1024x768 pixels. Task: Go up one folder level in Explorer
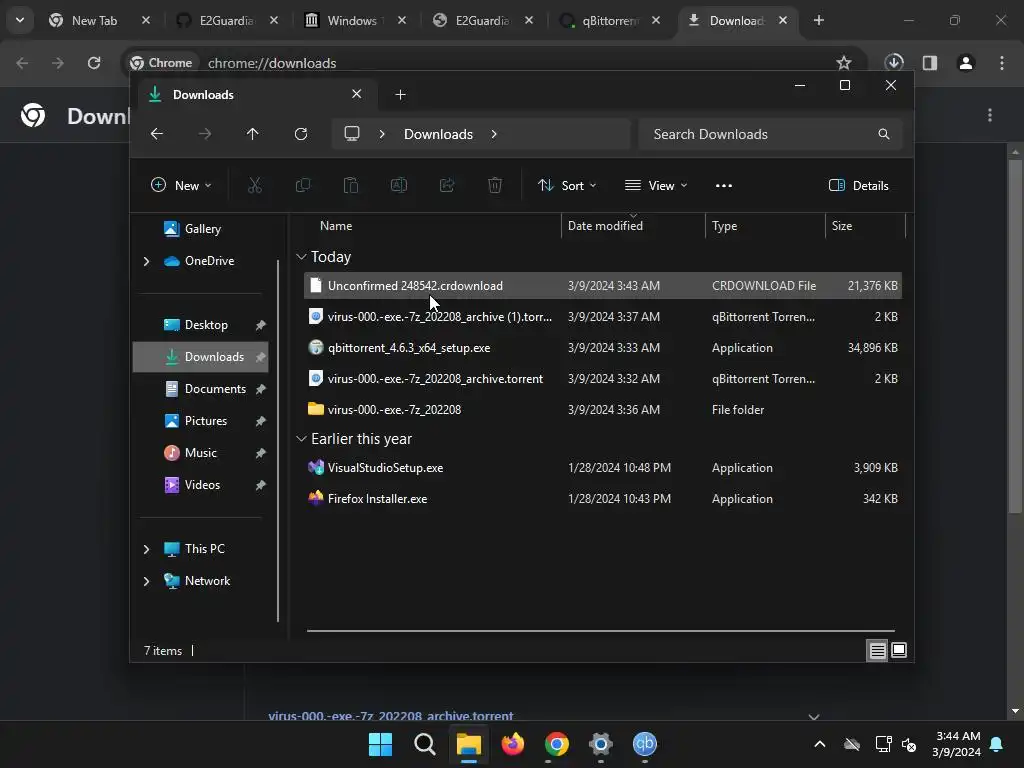coord(253,134)
